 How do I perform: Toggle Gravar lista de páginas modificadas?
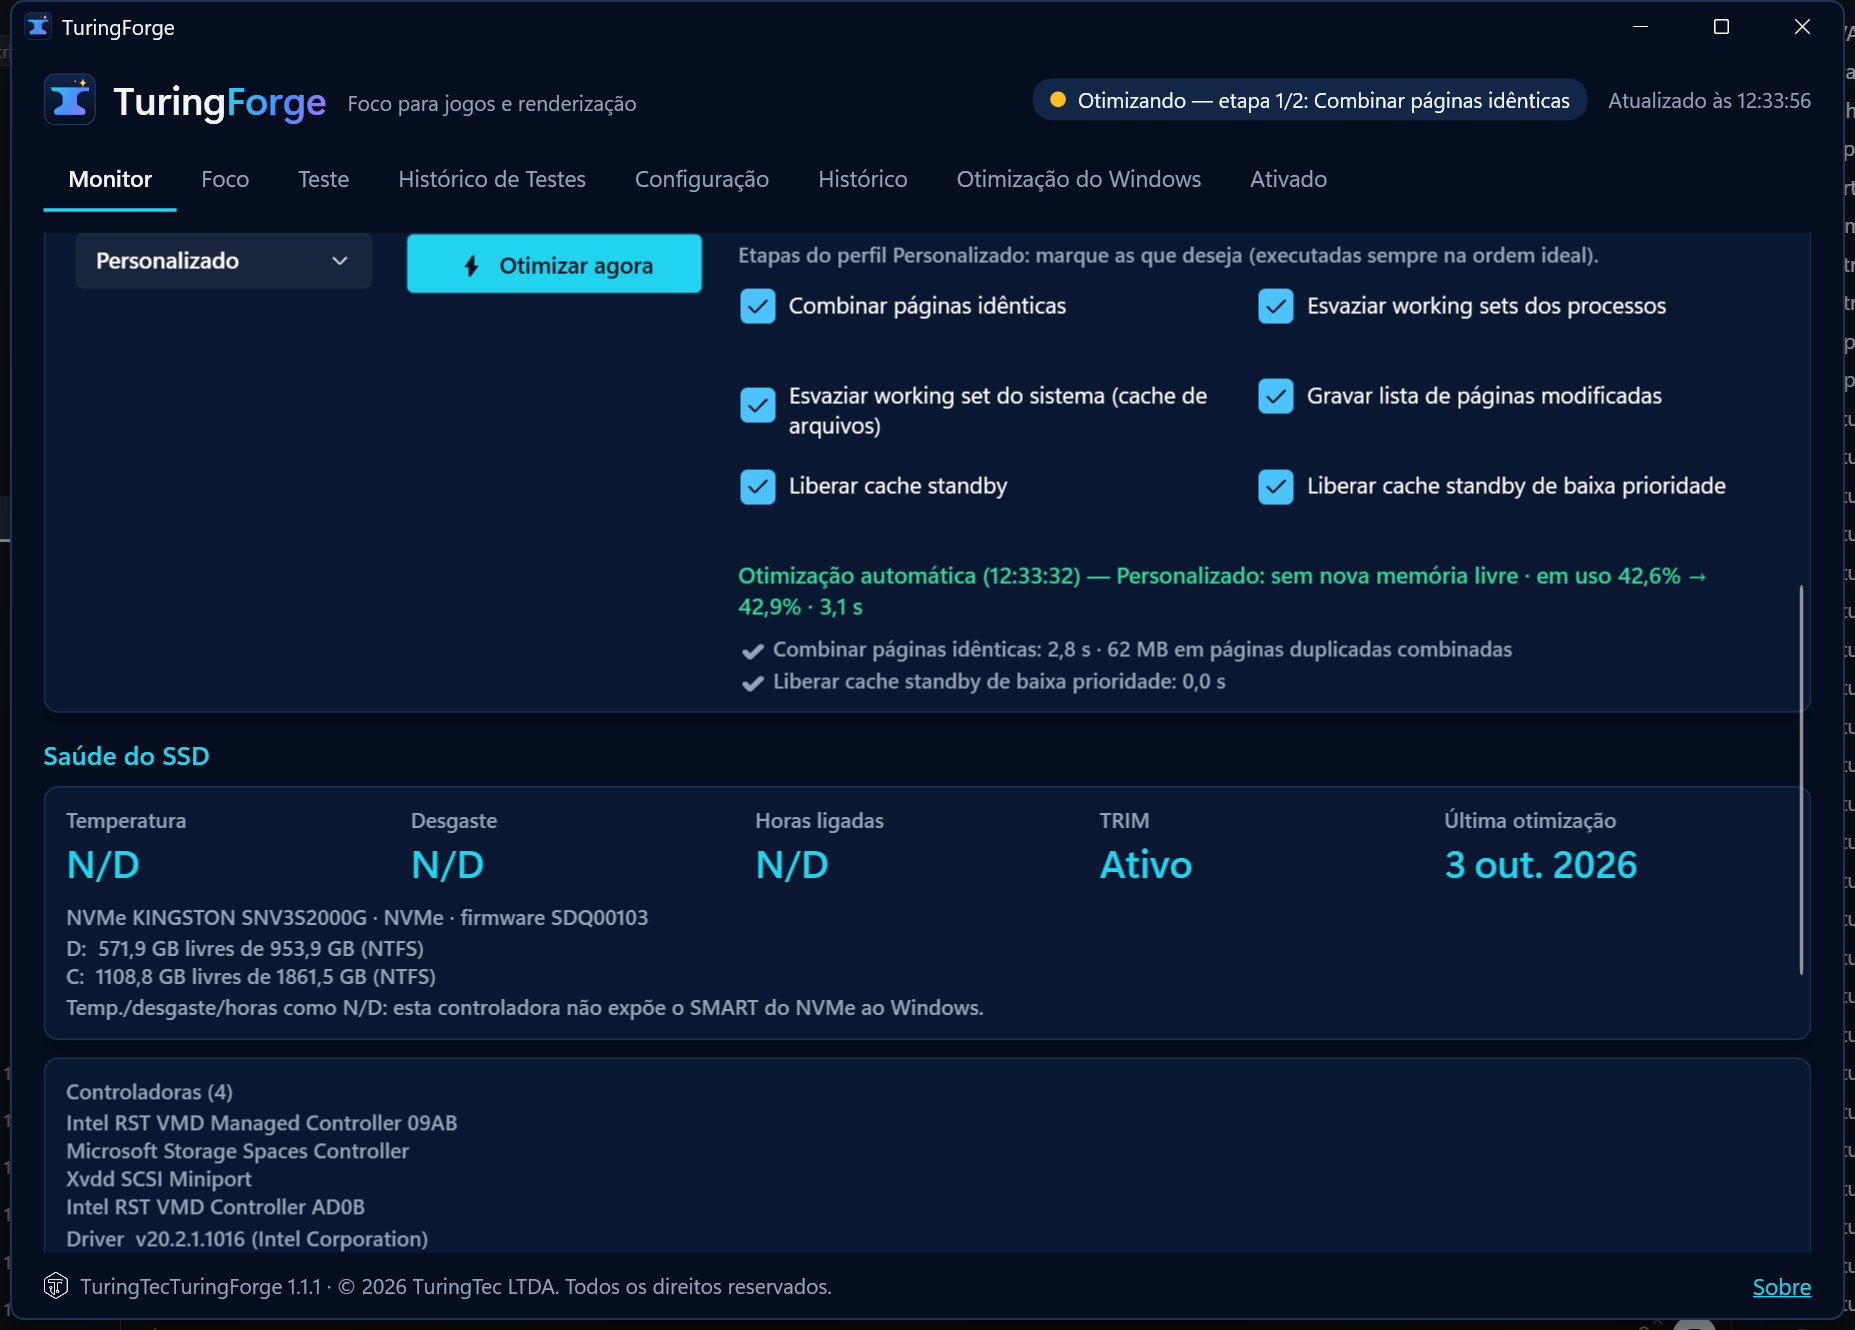pyautogui.click(x=1276, y=396)
